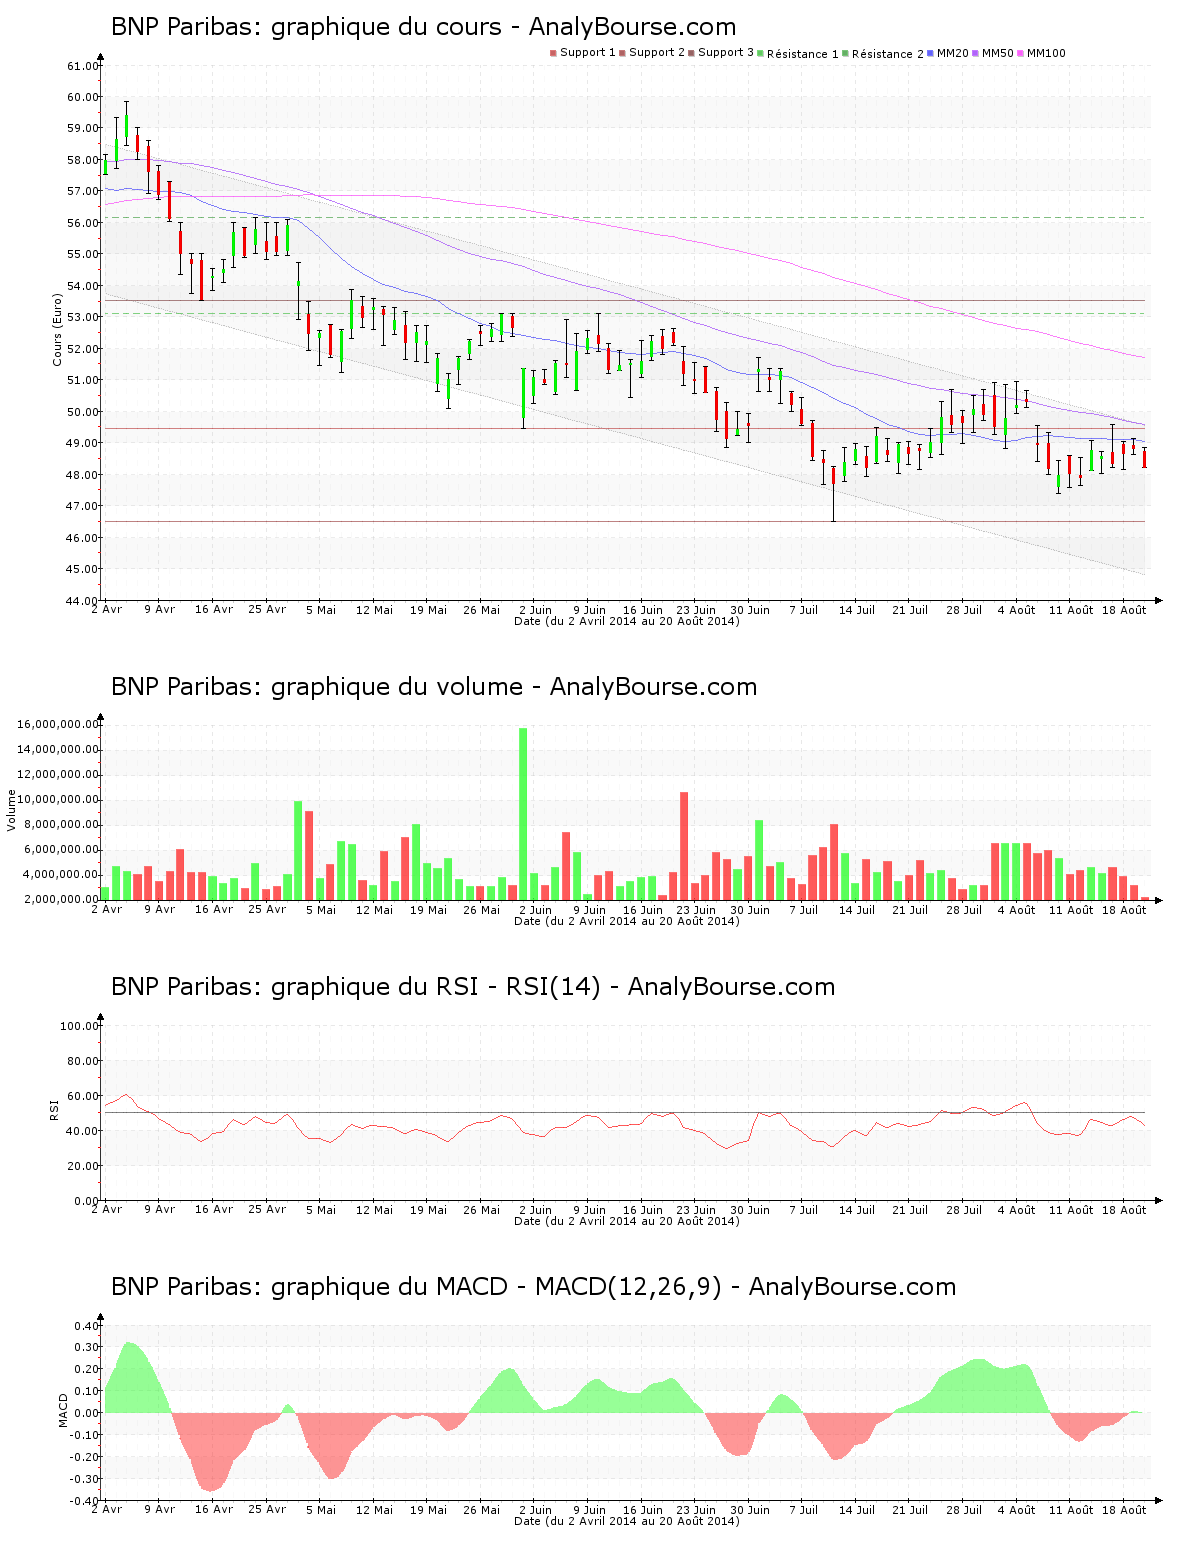Screen dimensions: 1200x1550
Task: Click the 44.00 price axis value
Action: coord(83,601)
